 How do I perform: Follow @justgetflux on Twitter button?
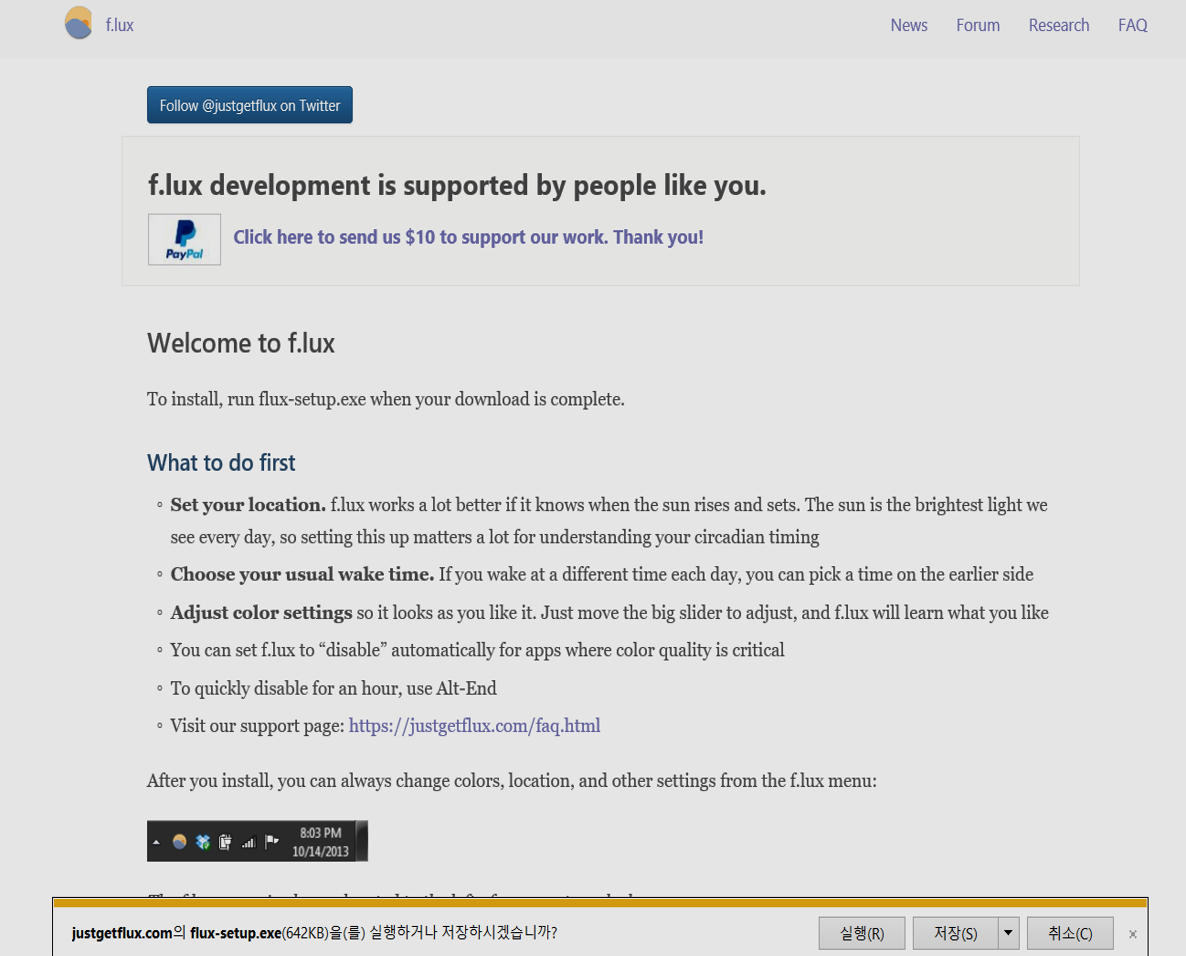click(x=250, y=105)
